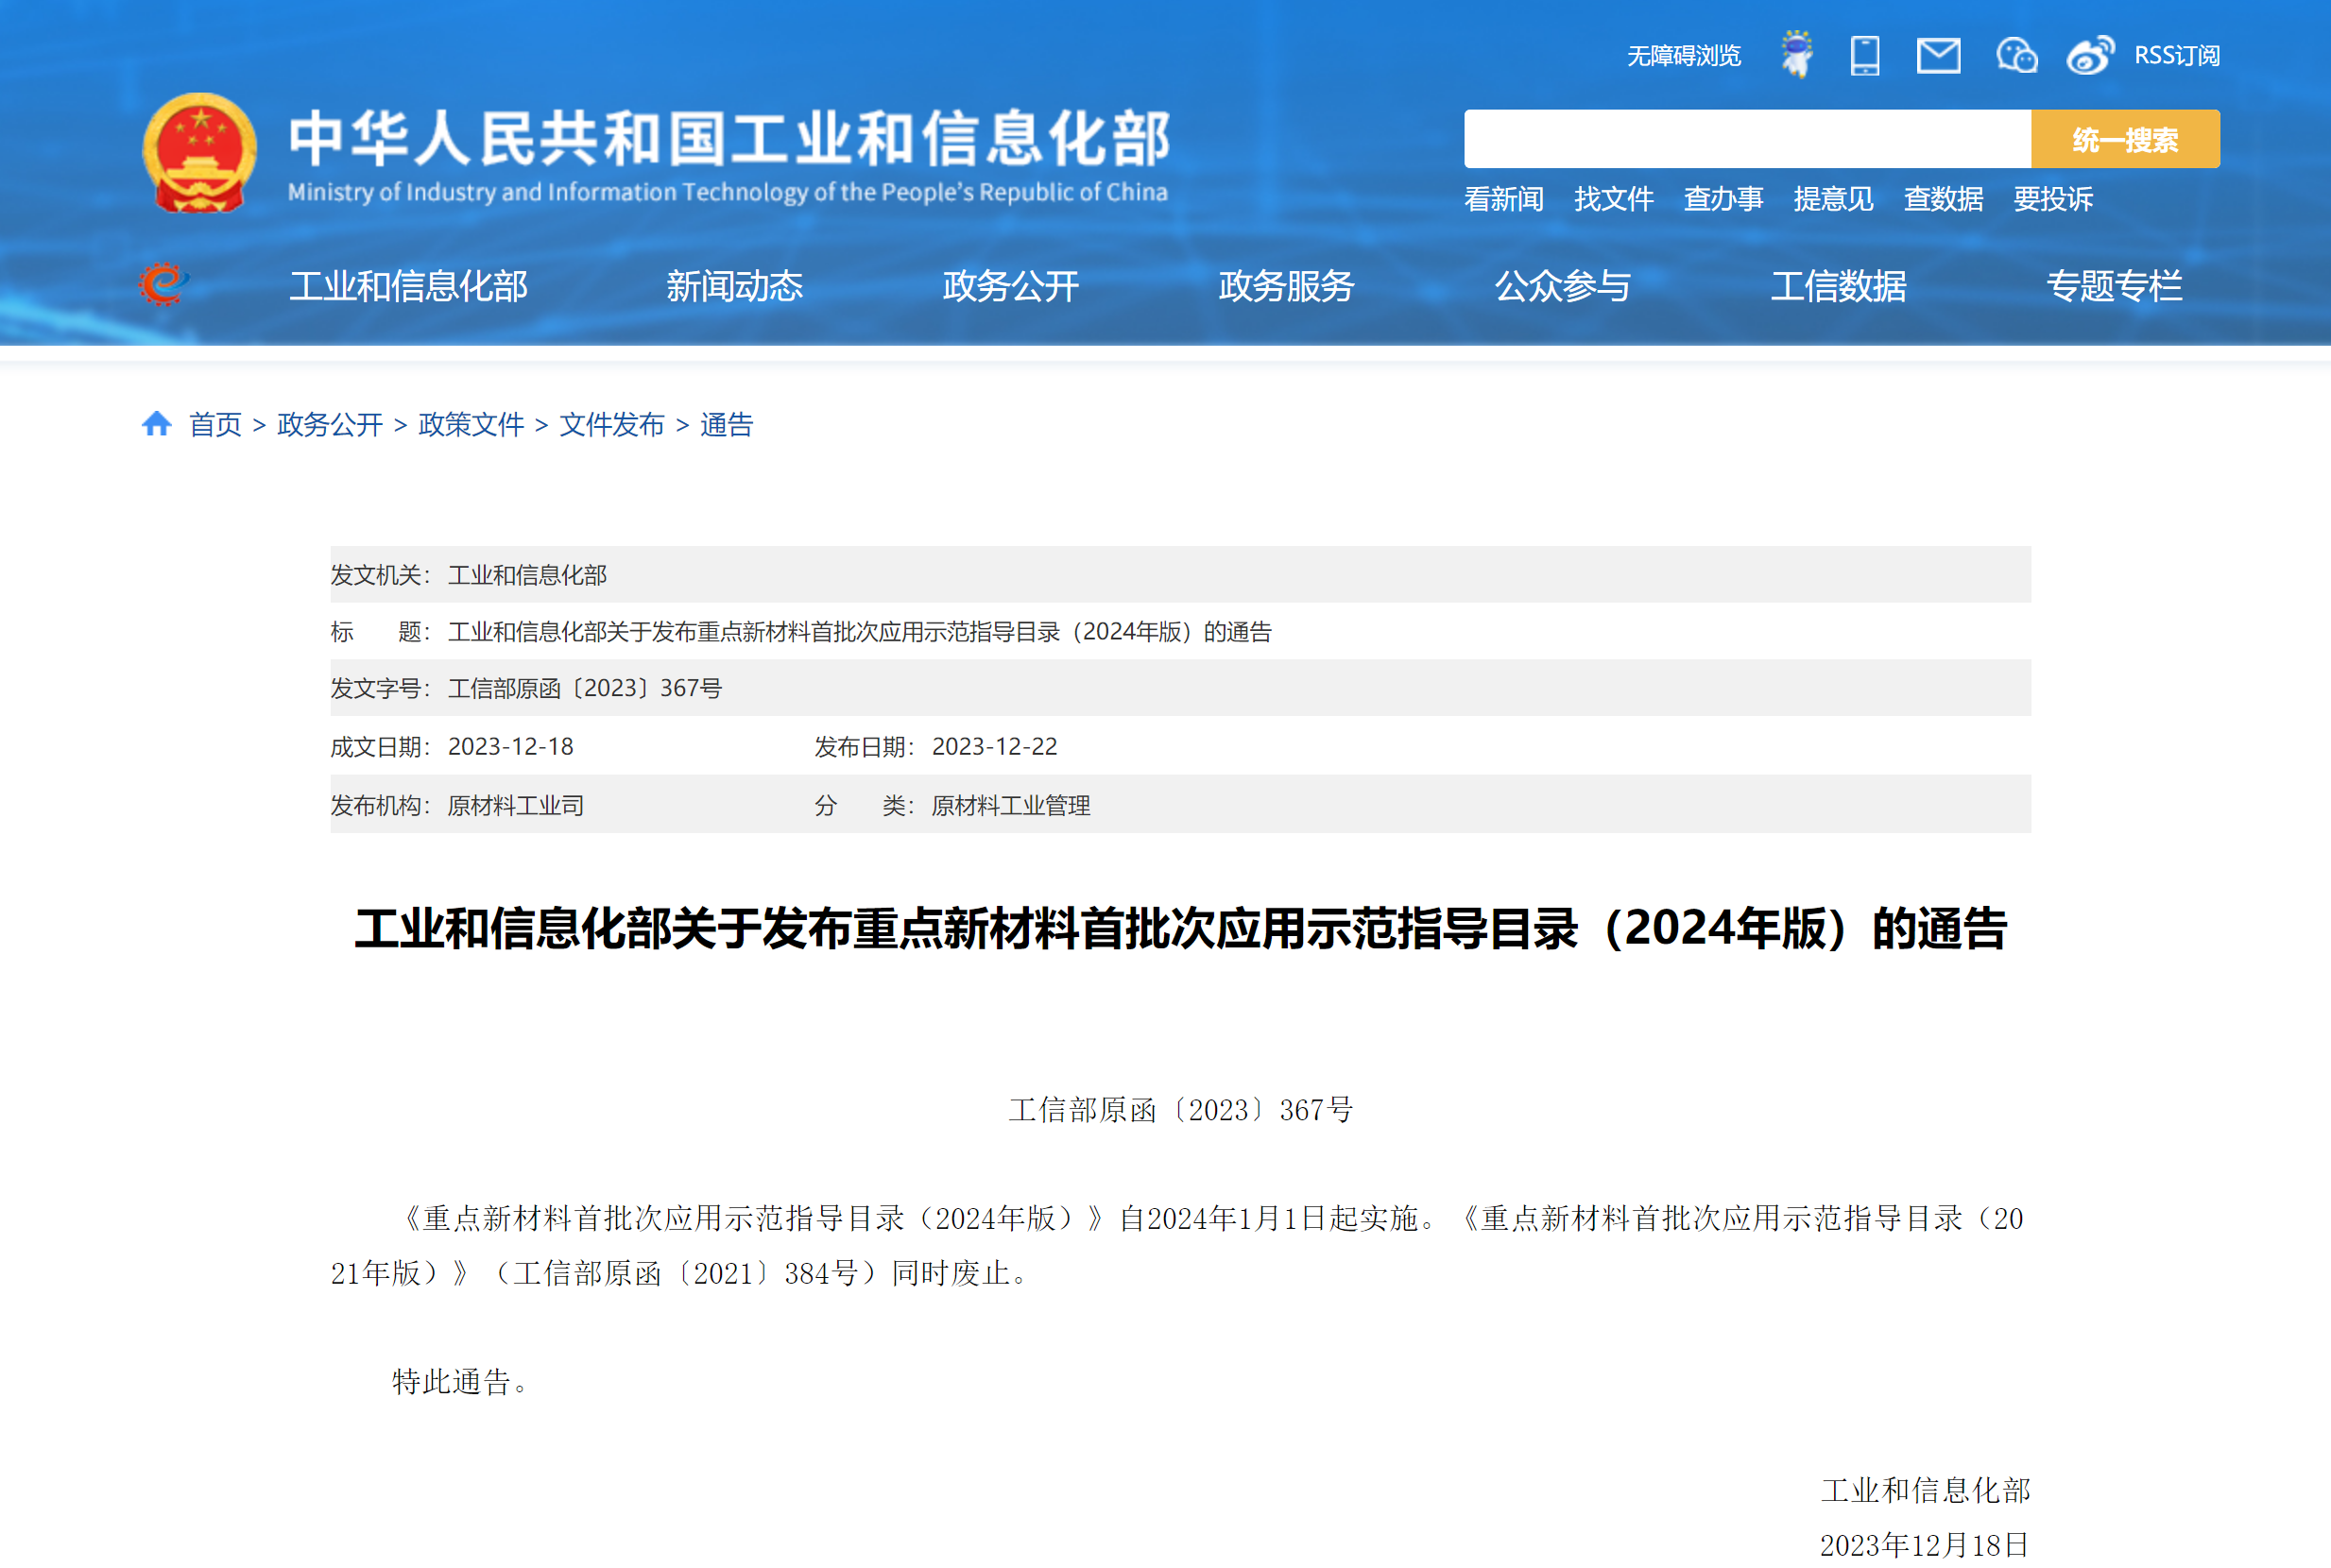The width and height of the screenshot is (2331, 1568).
Task: Click the Weibo icon
Action: [x=2090, y=55]
